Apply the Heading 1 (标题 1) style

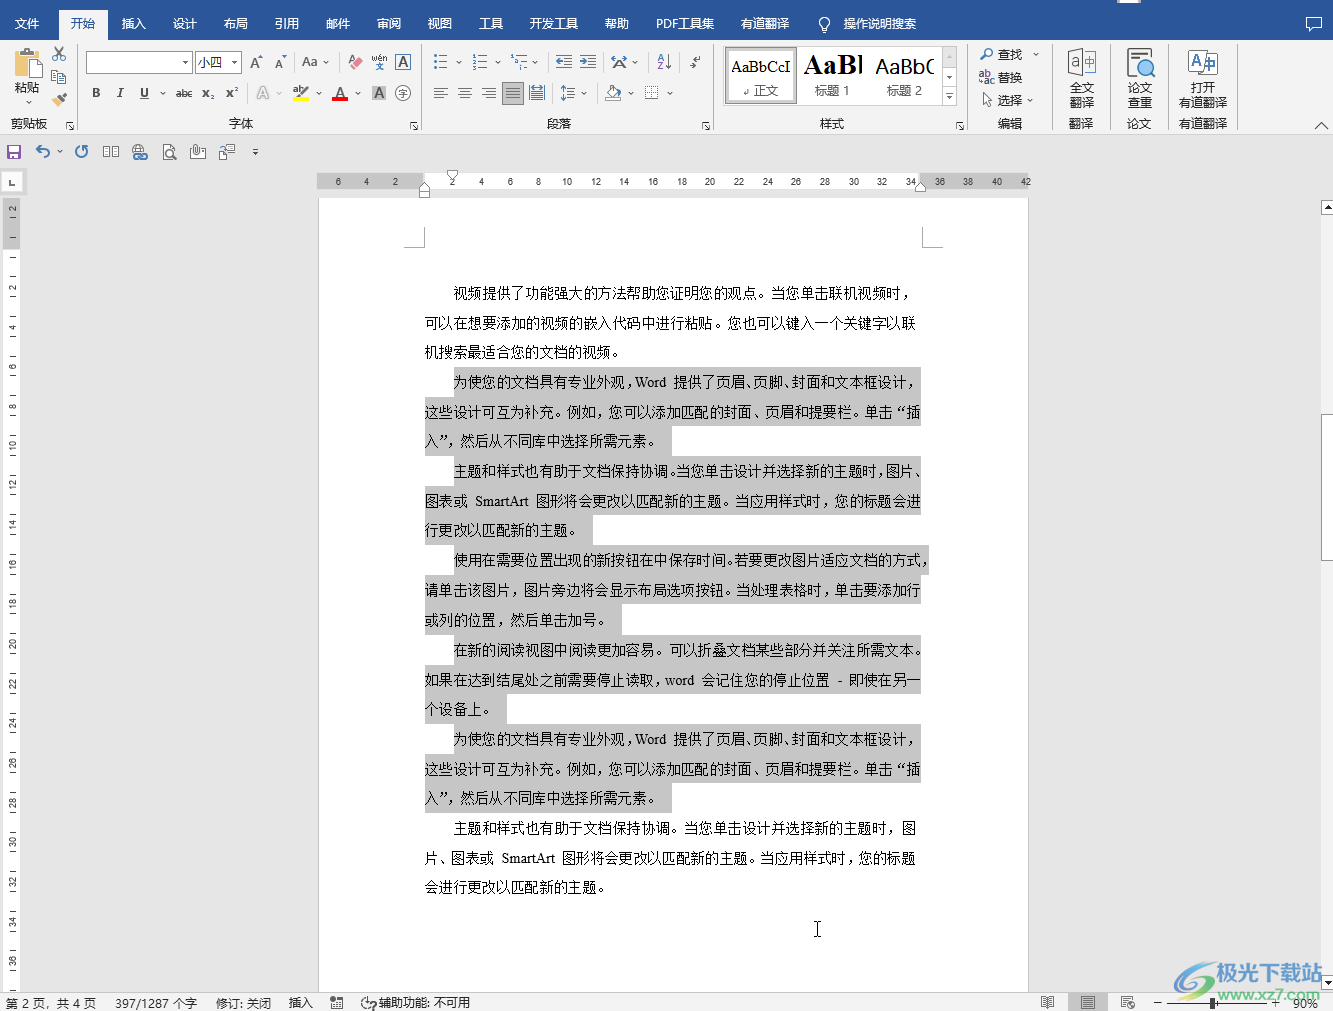[833, 76]
